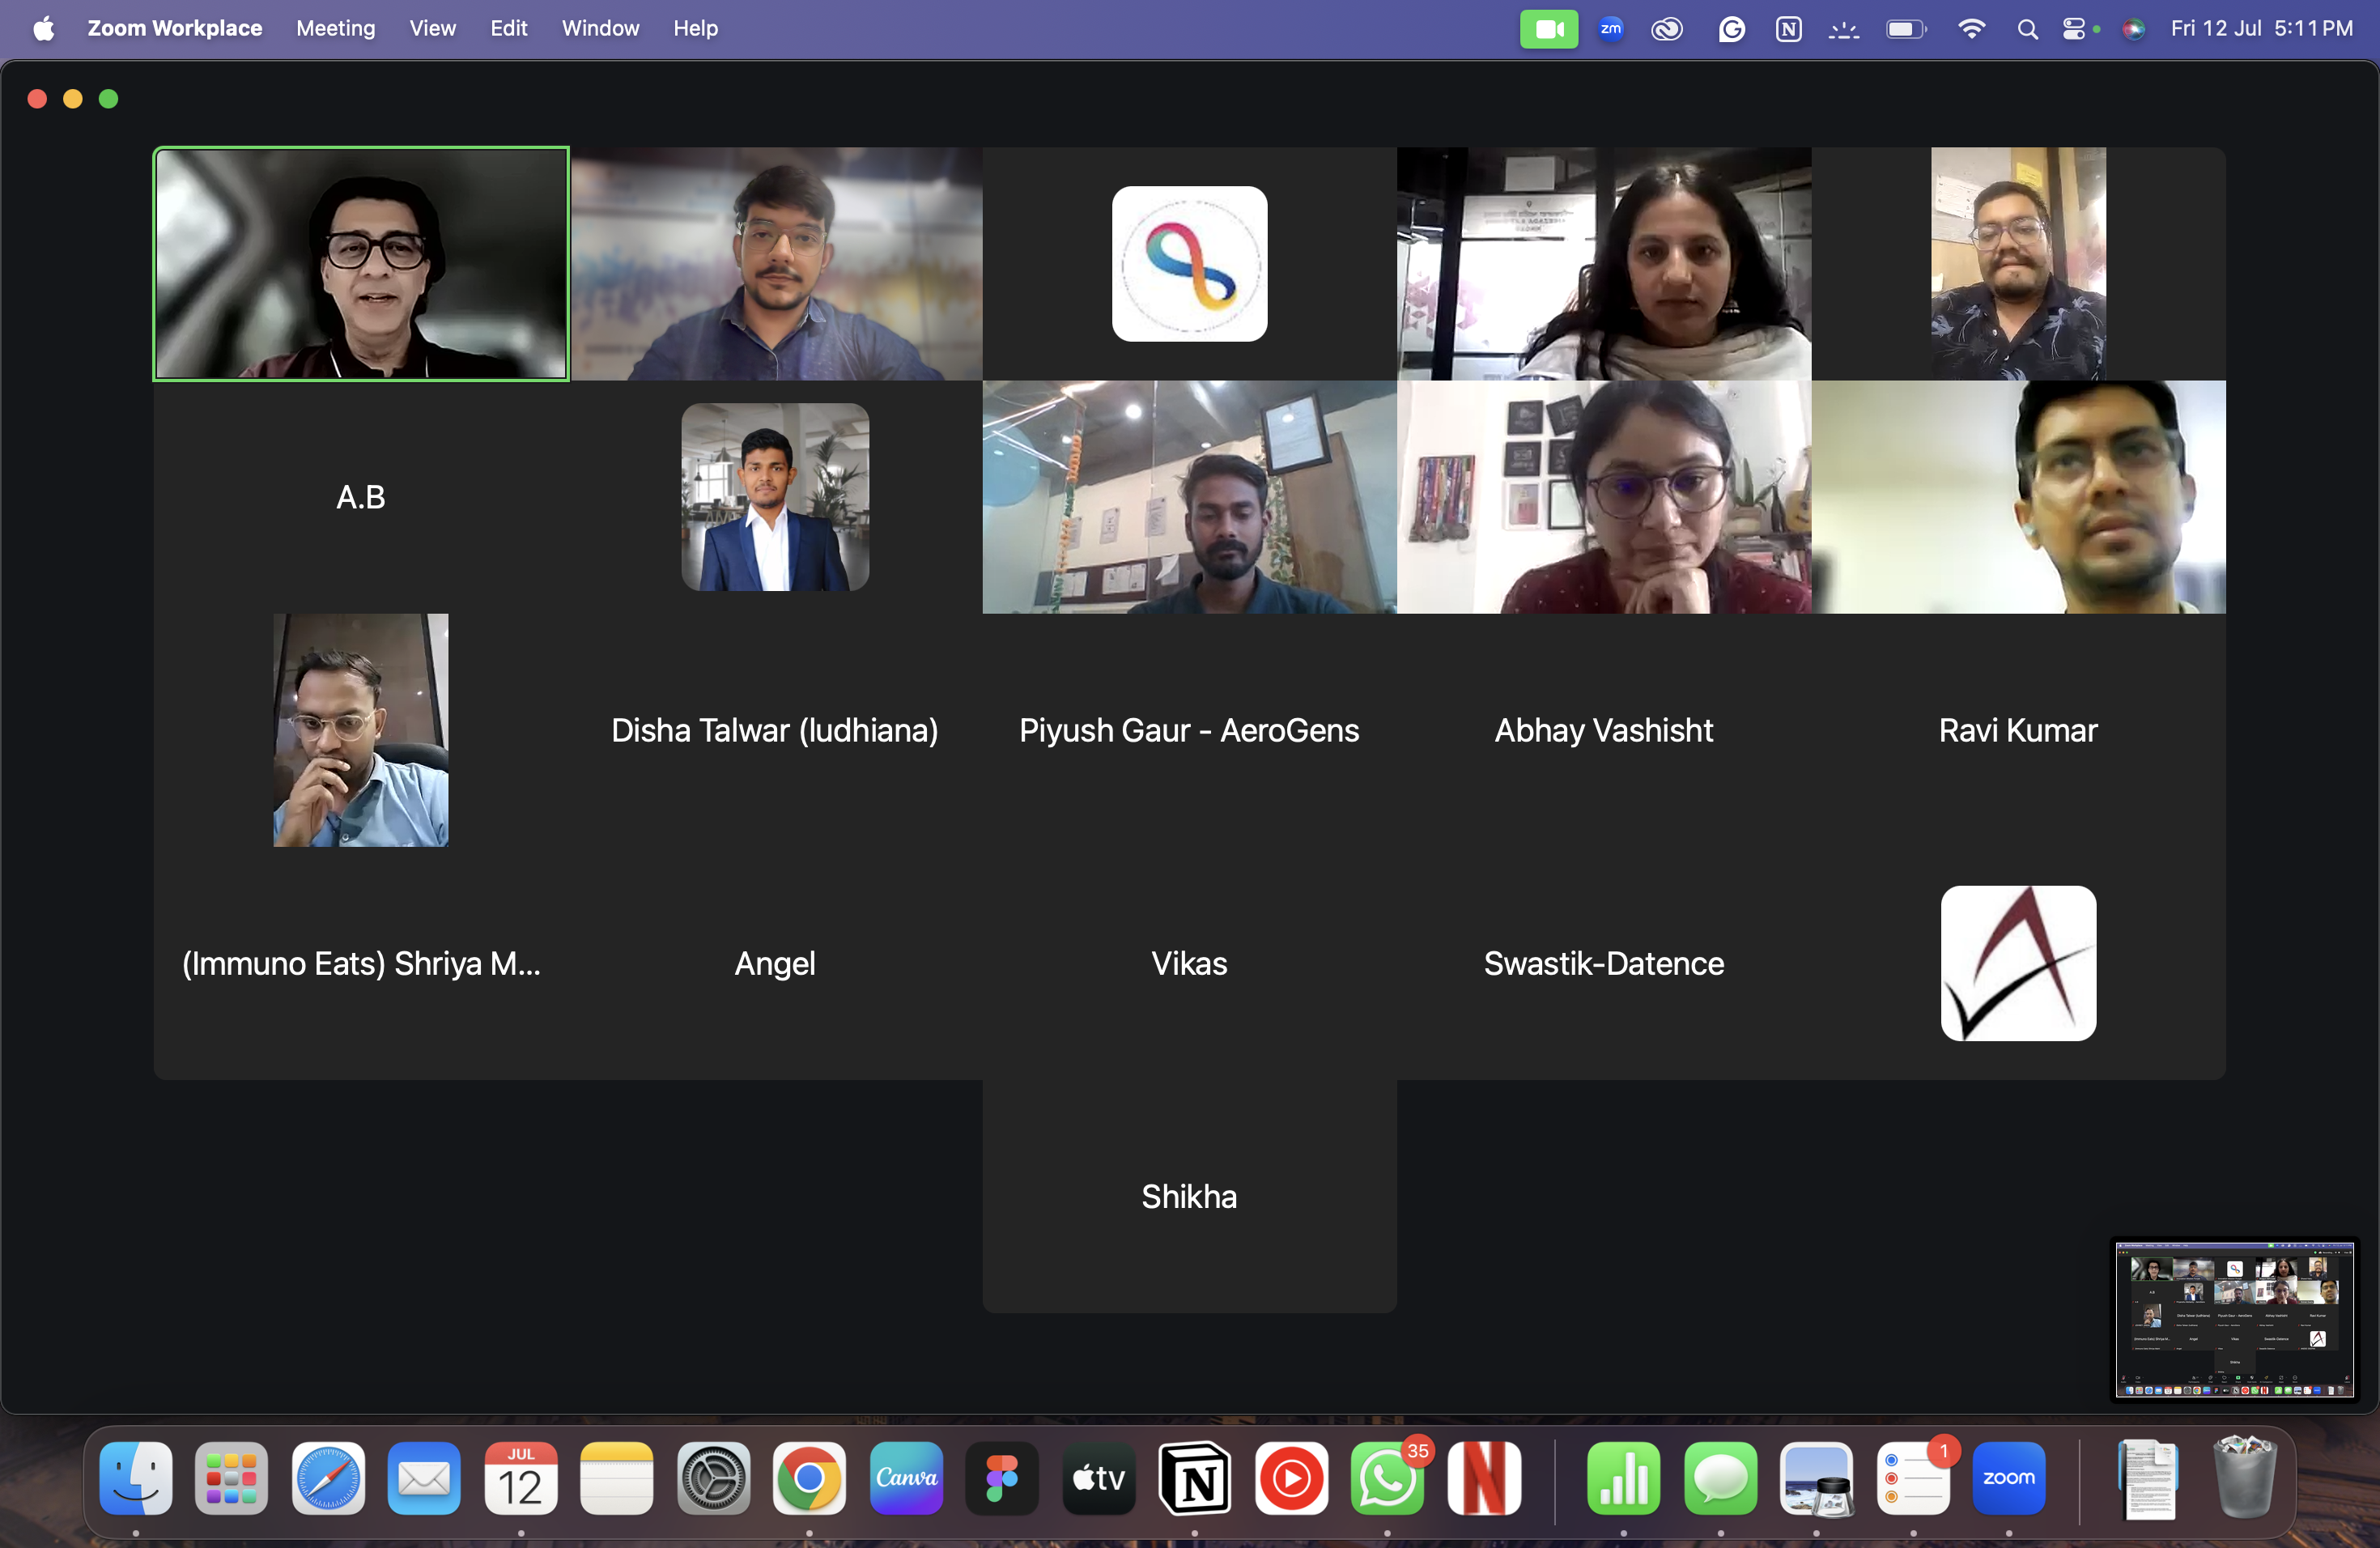The width and height of the screenshot is (2380, 1548).
Task: Open Control Center toggle in menu bar
Action: click(x=2075, y=29)
